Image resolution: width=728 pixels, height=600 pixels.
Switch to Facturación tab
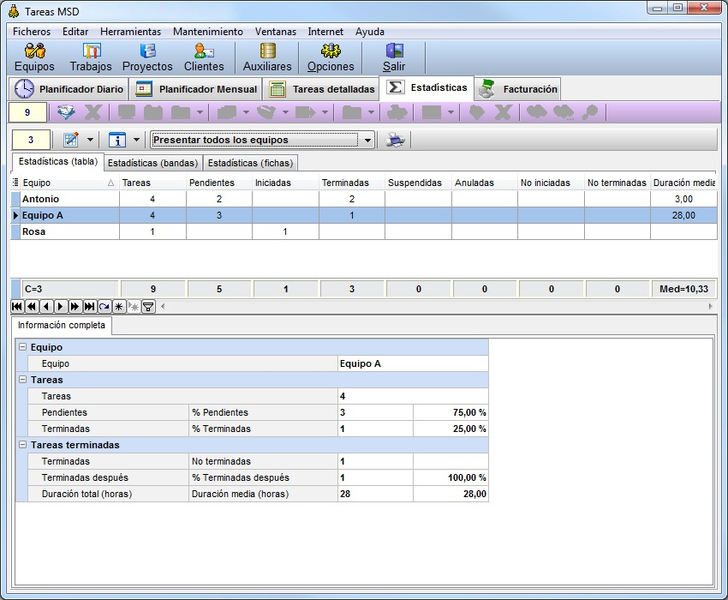coord(518,89)
